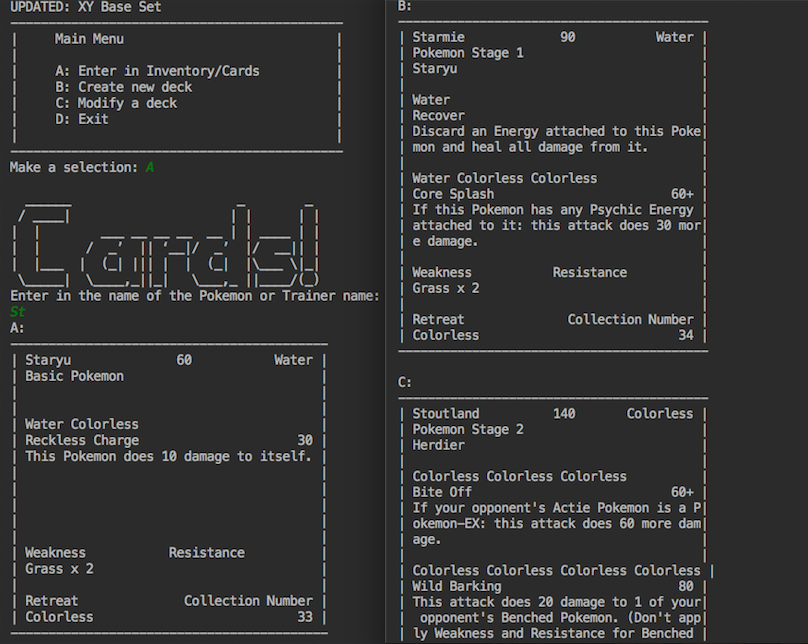Screen dimensions: 808x644
Task: Click the 'Cards!' ASCII art banner
Action: coord(167,244)
